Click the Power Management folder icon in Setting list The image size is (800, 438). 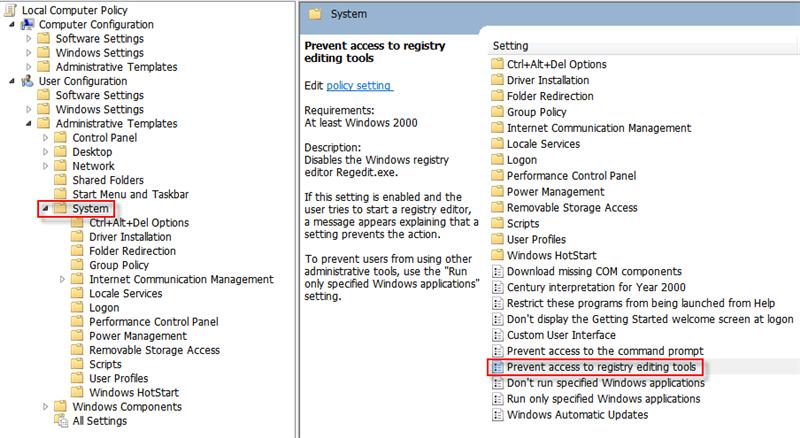pos(497,191)
